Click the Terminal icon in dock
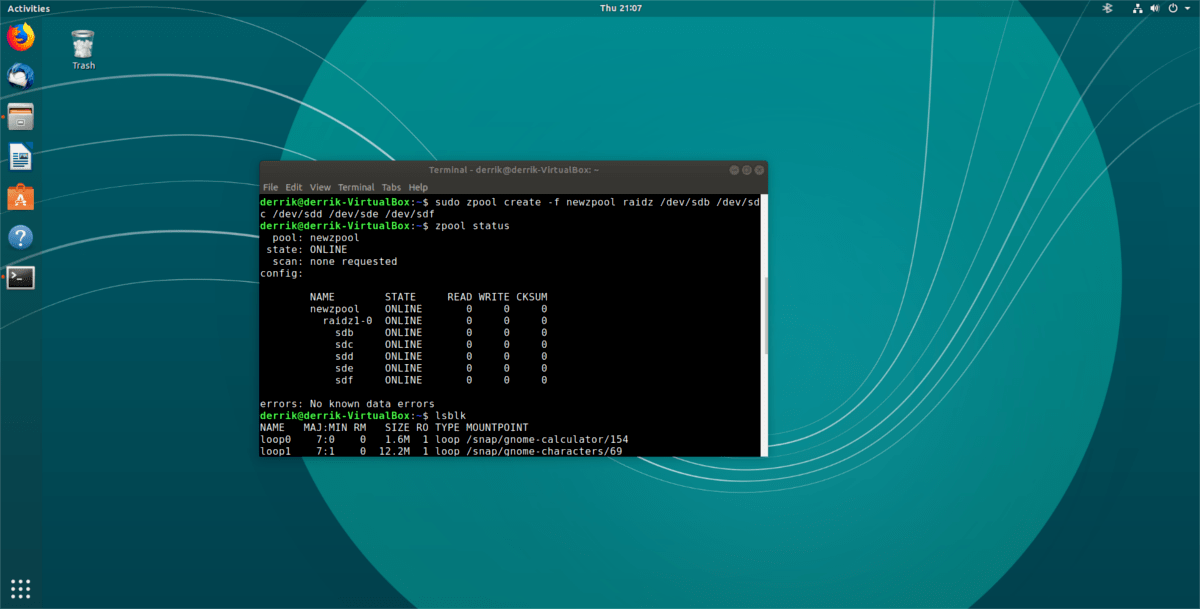This screenshot has width=1200, height=609. click(20, 277)
